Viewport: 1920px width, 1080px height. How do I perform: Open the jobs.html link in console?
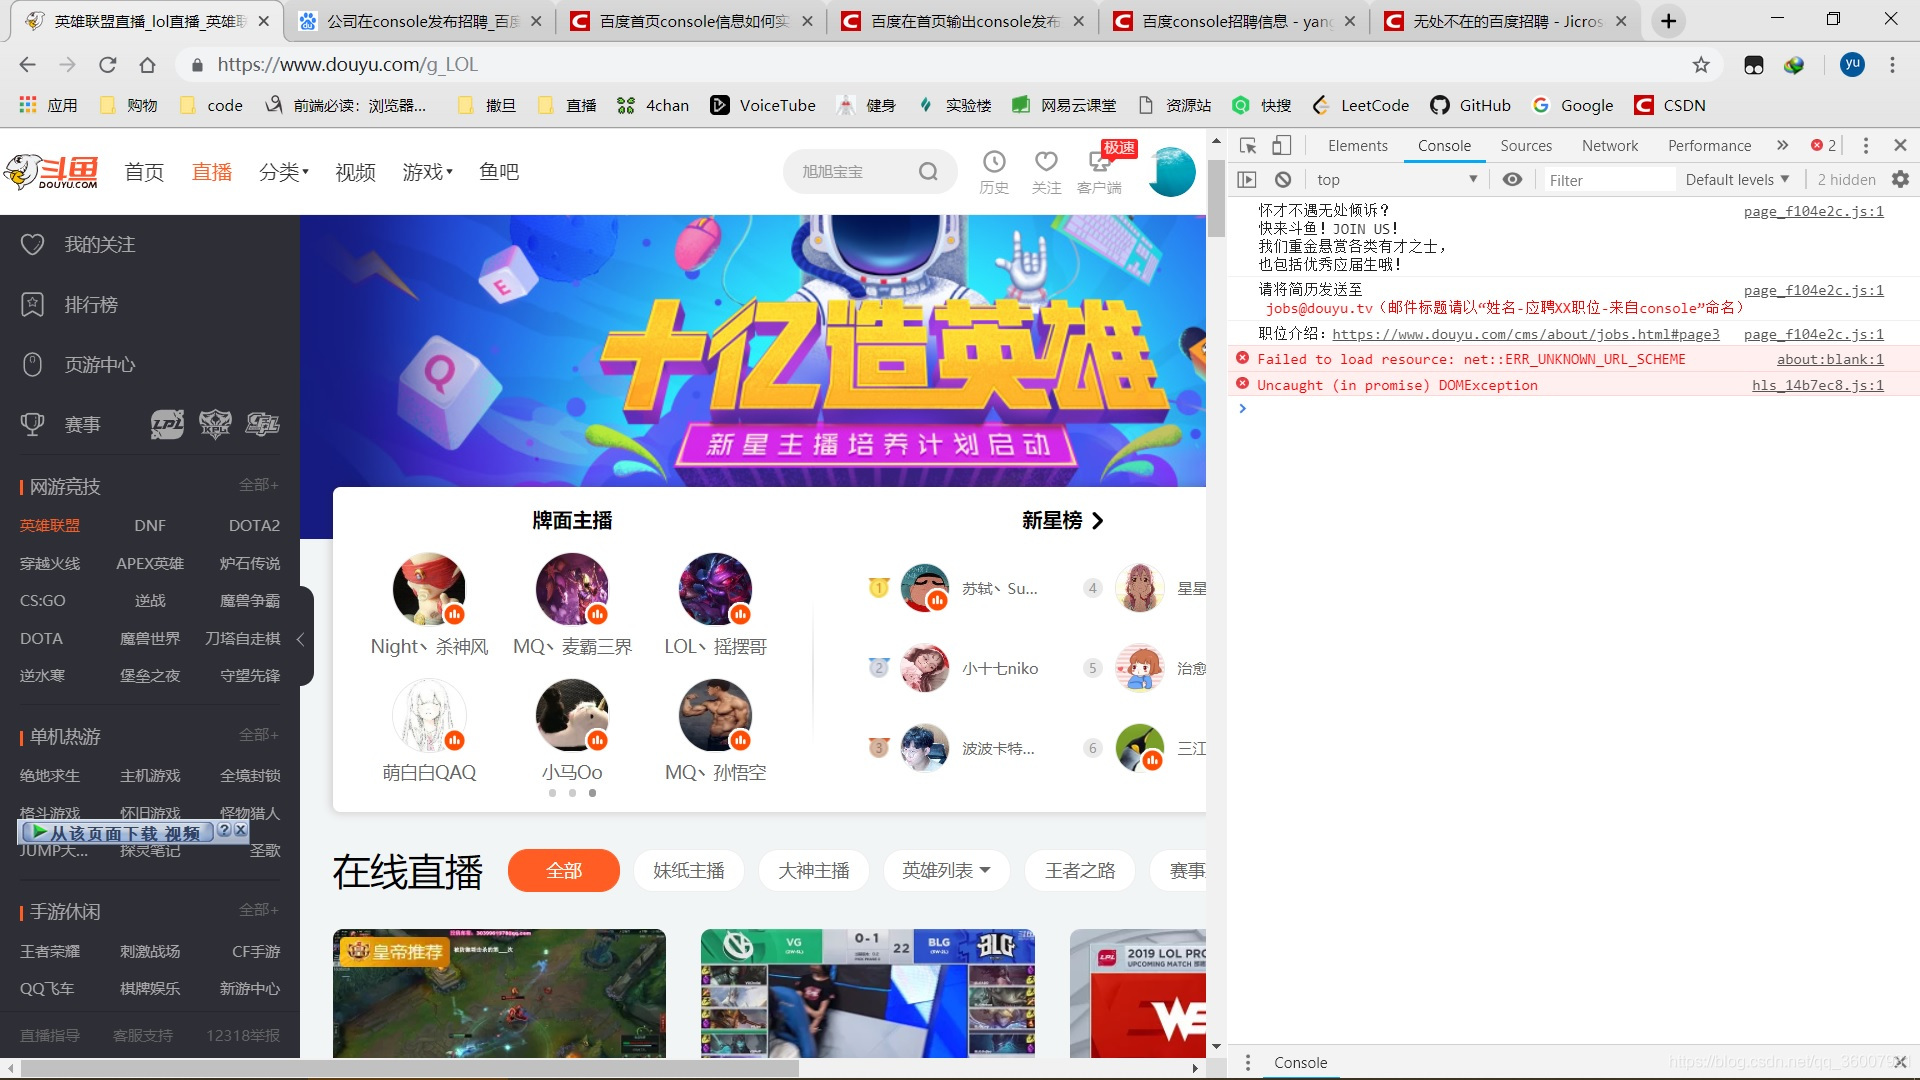[1525, 335]
